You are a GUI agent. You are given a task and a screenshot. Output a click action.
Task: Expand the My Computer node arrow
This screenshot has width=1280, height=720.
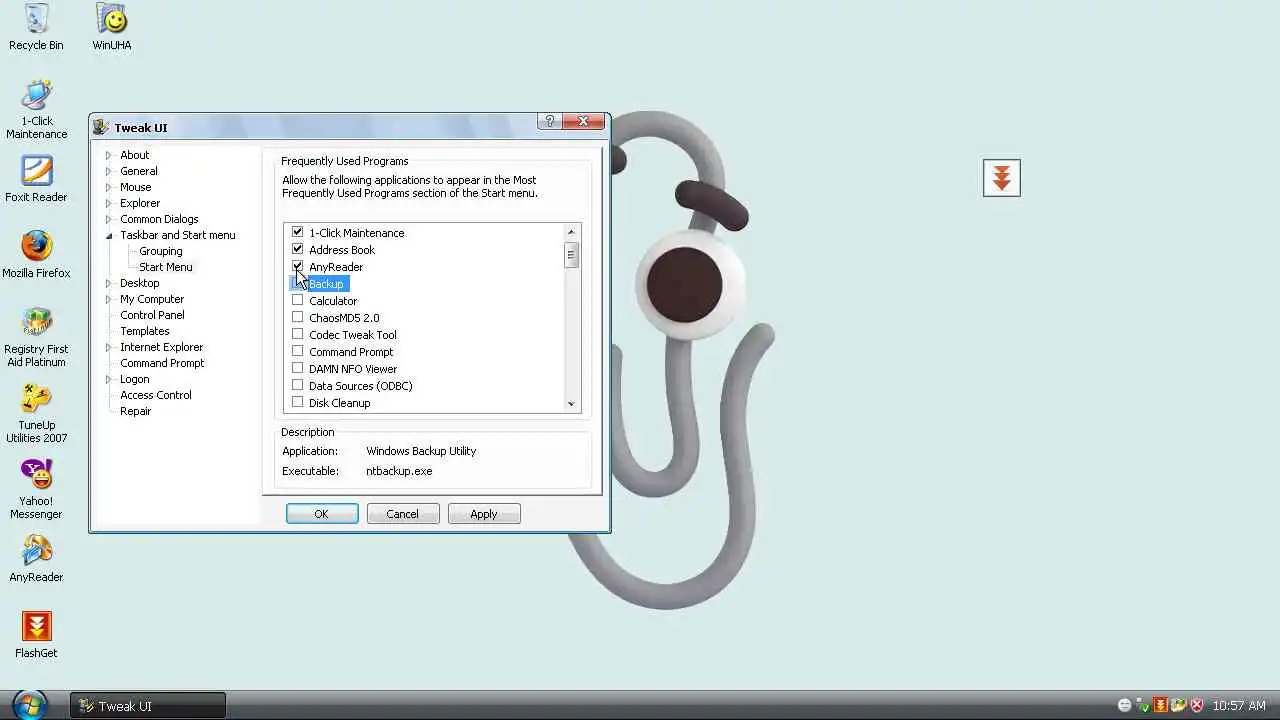[109, 299]
